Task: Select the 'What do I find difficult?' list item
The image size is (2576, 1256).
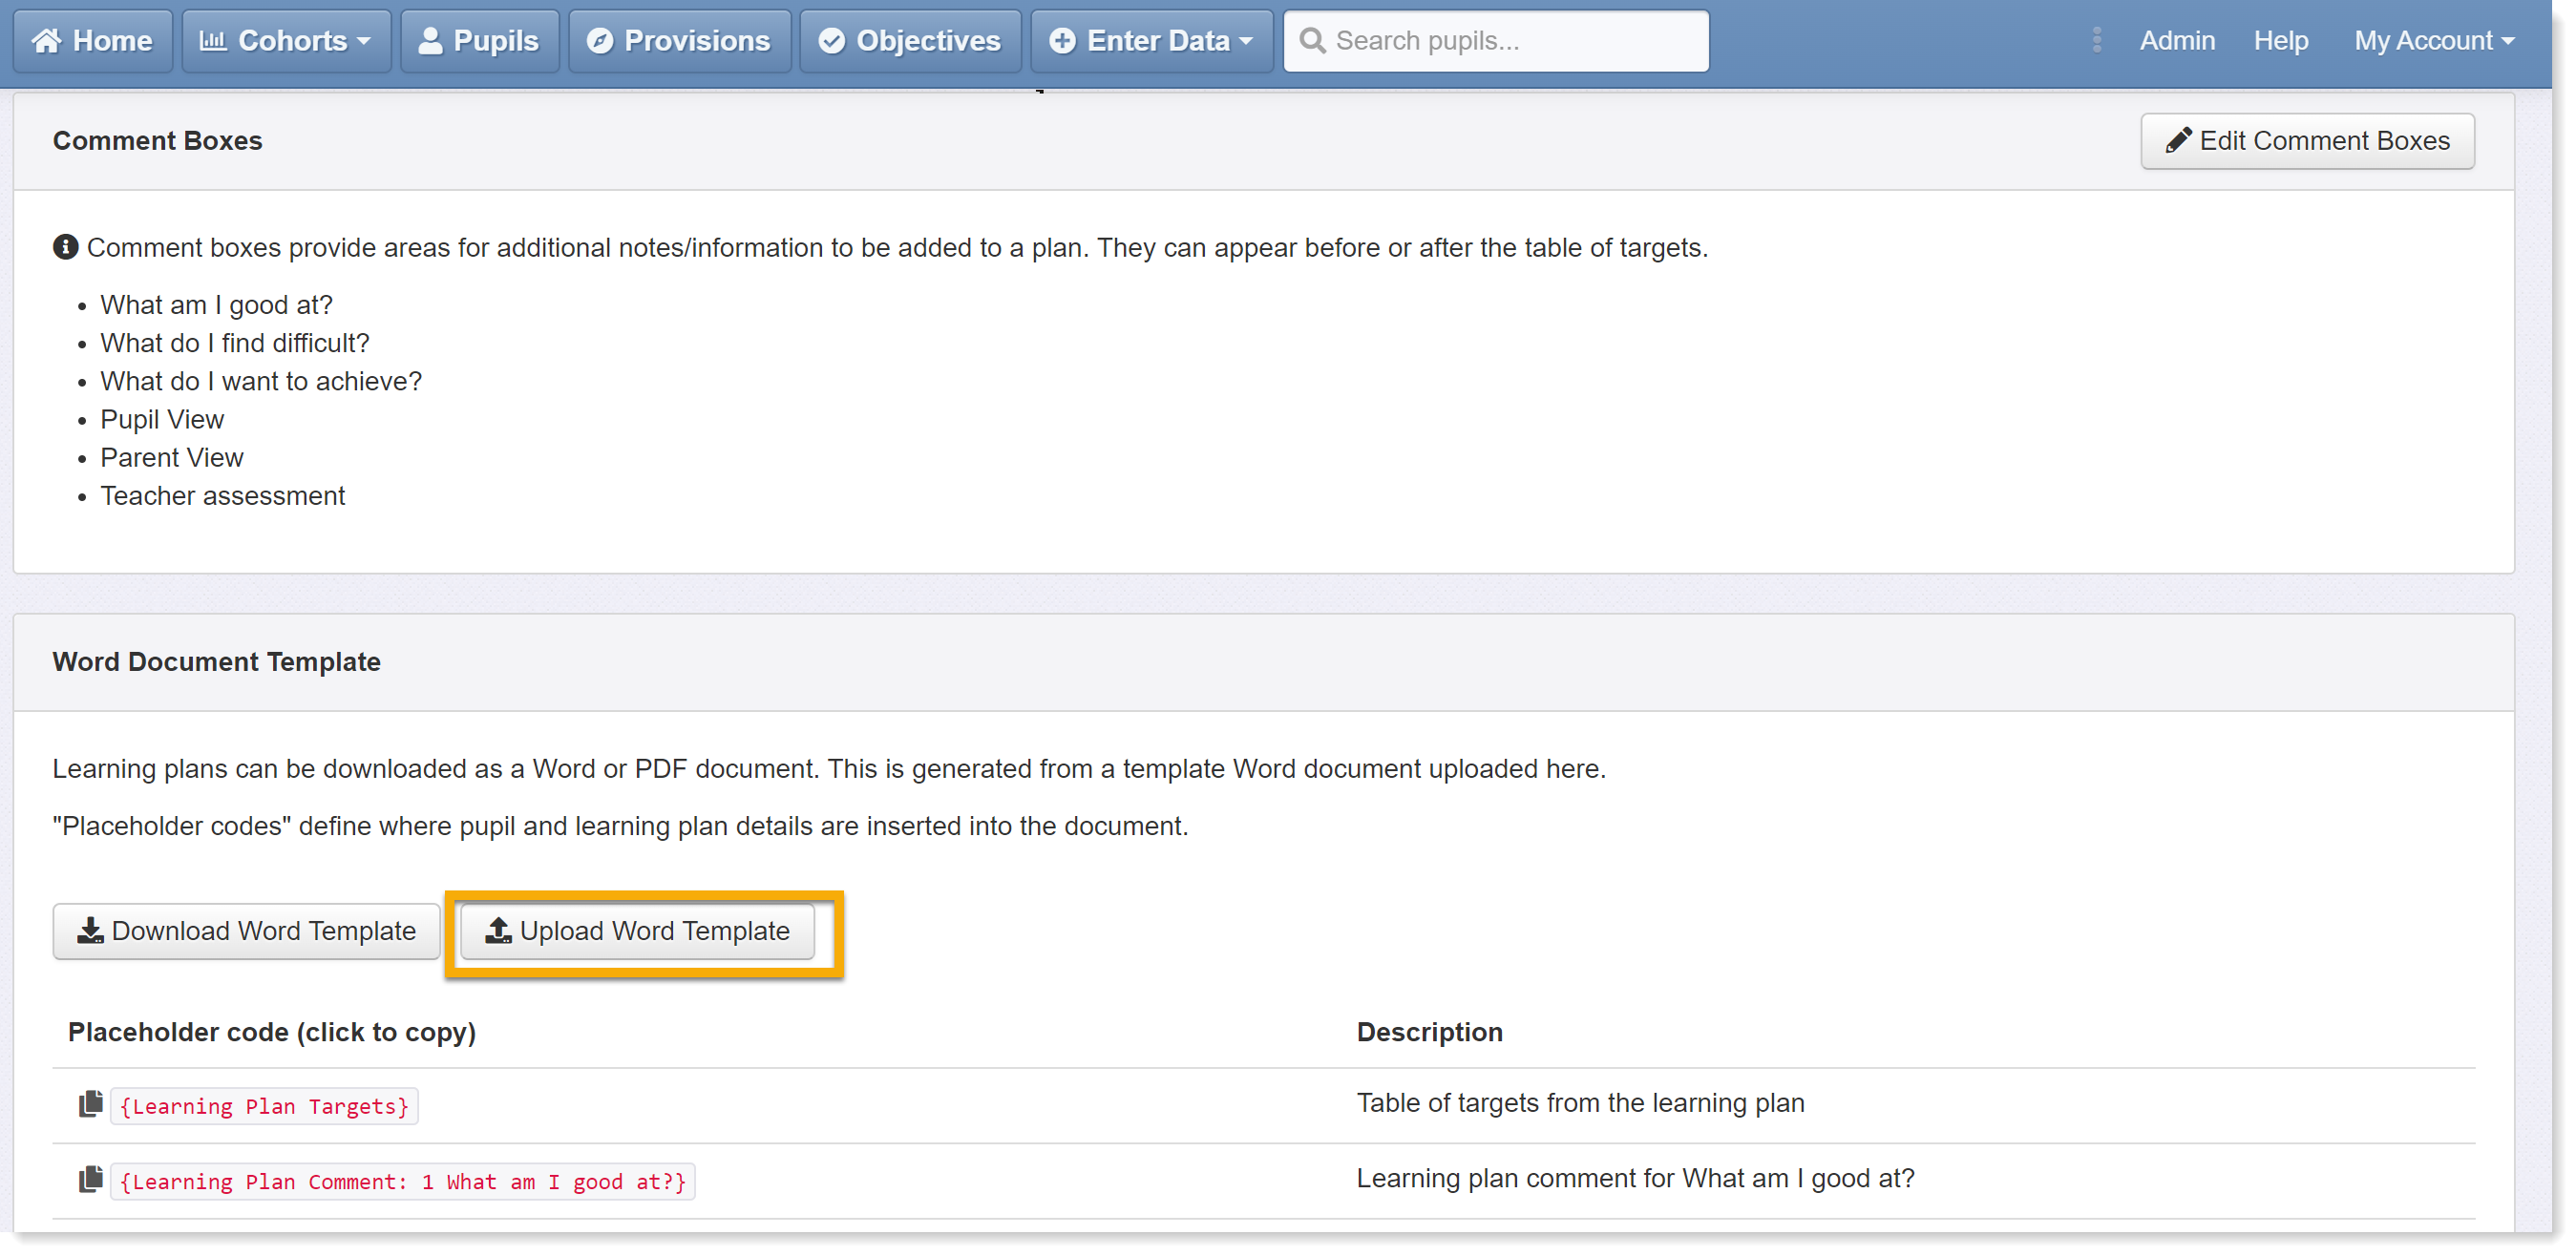Action: coord(235,343)
